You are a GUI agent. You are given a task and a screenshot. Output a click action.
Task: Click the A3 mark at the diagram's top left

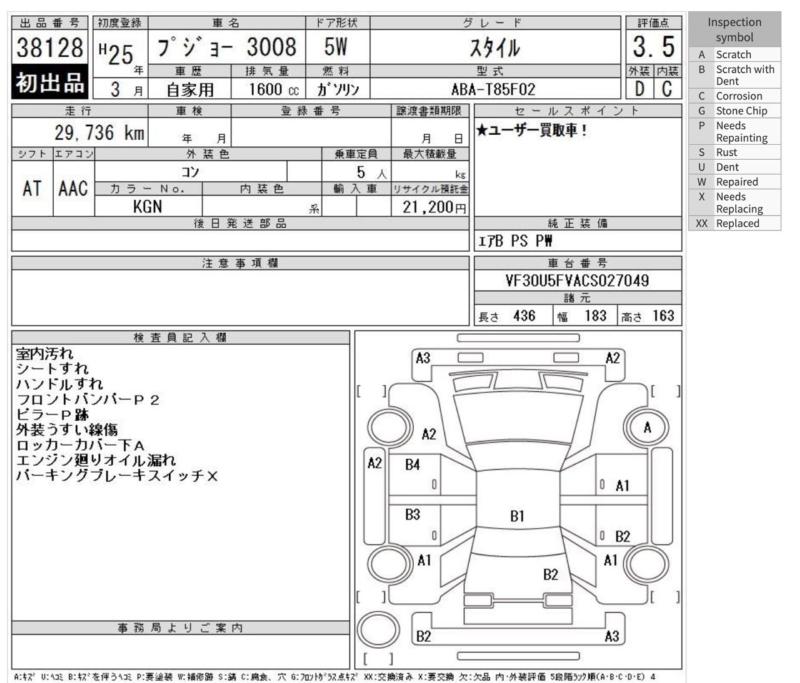click(423, 358)
